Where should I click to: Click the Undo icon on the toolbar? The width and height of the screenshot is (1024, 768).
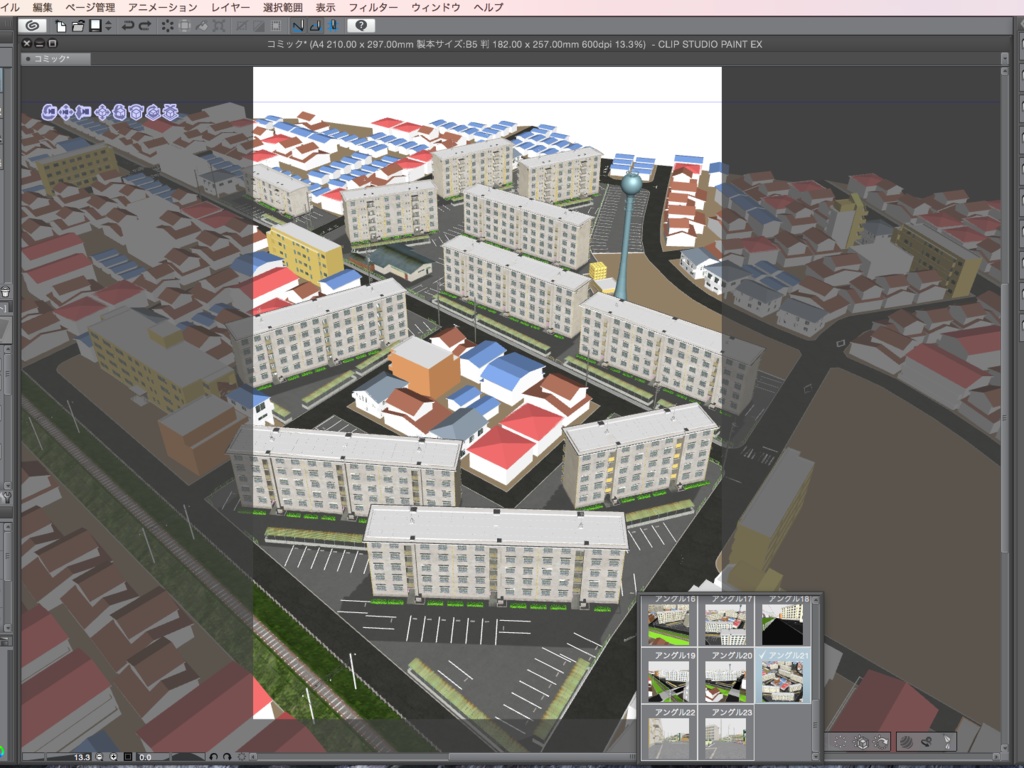pos(127,28)
